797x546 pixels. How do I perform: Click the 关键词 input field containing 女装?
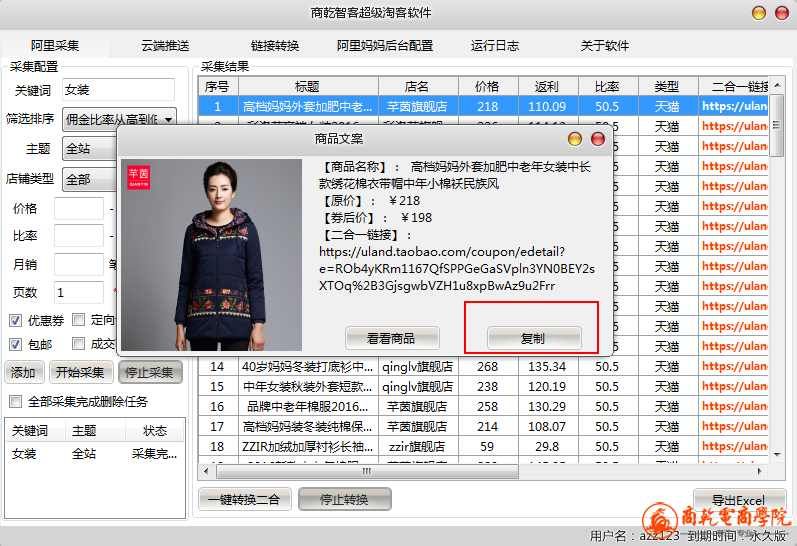click(118, 89)
